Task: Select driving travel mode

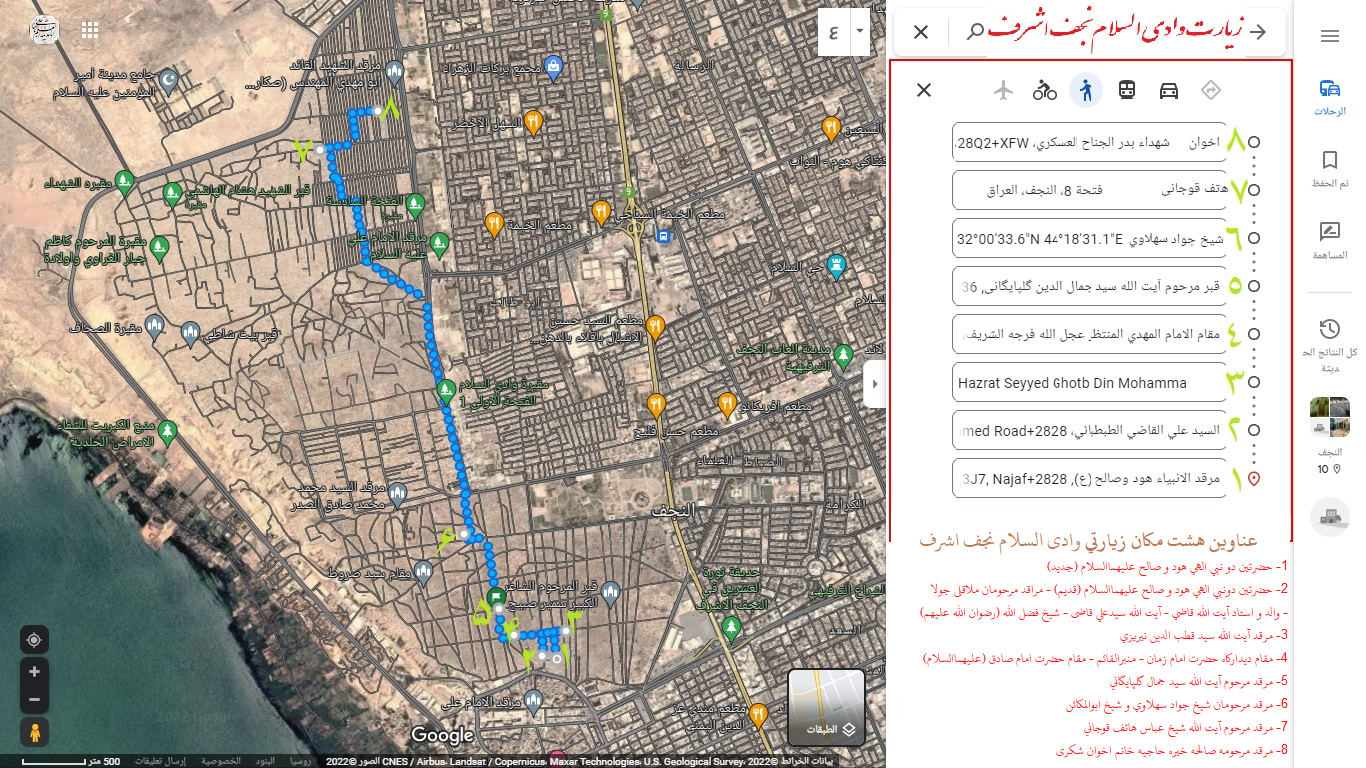Action: [1169, 90]
